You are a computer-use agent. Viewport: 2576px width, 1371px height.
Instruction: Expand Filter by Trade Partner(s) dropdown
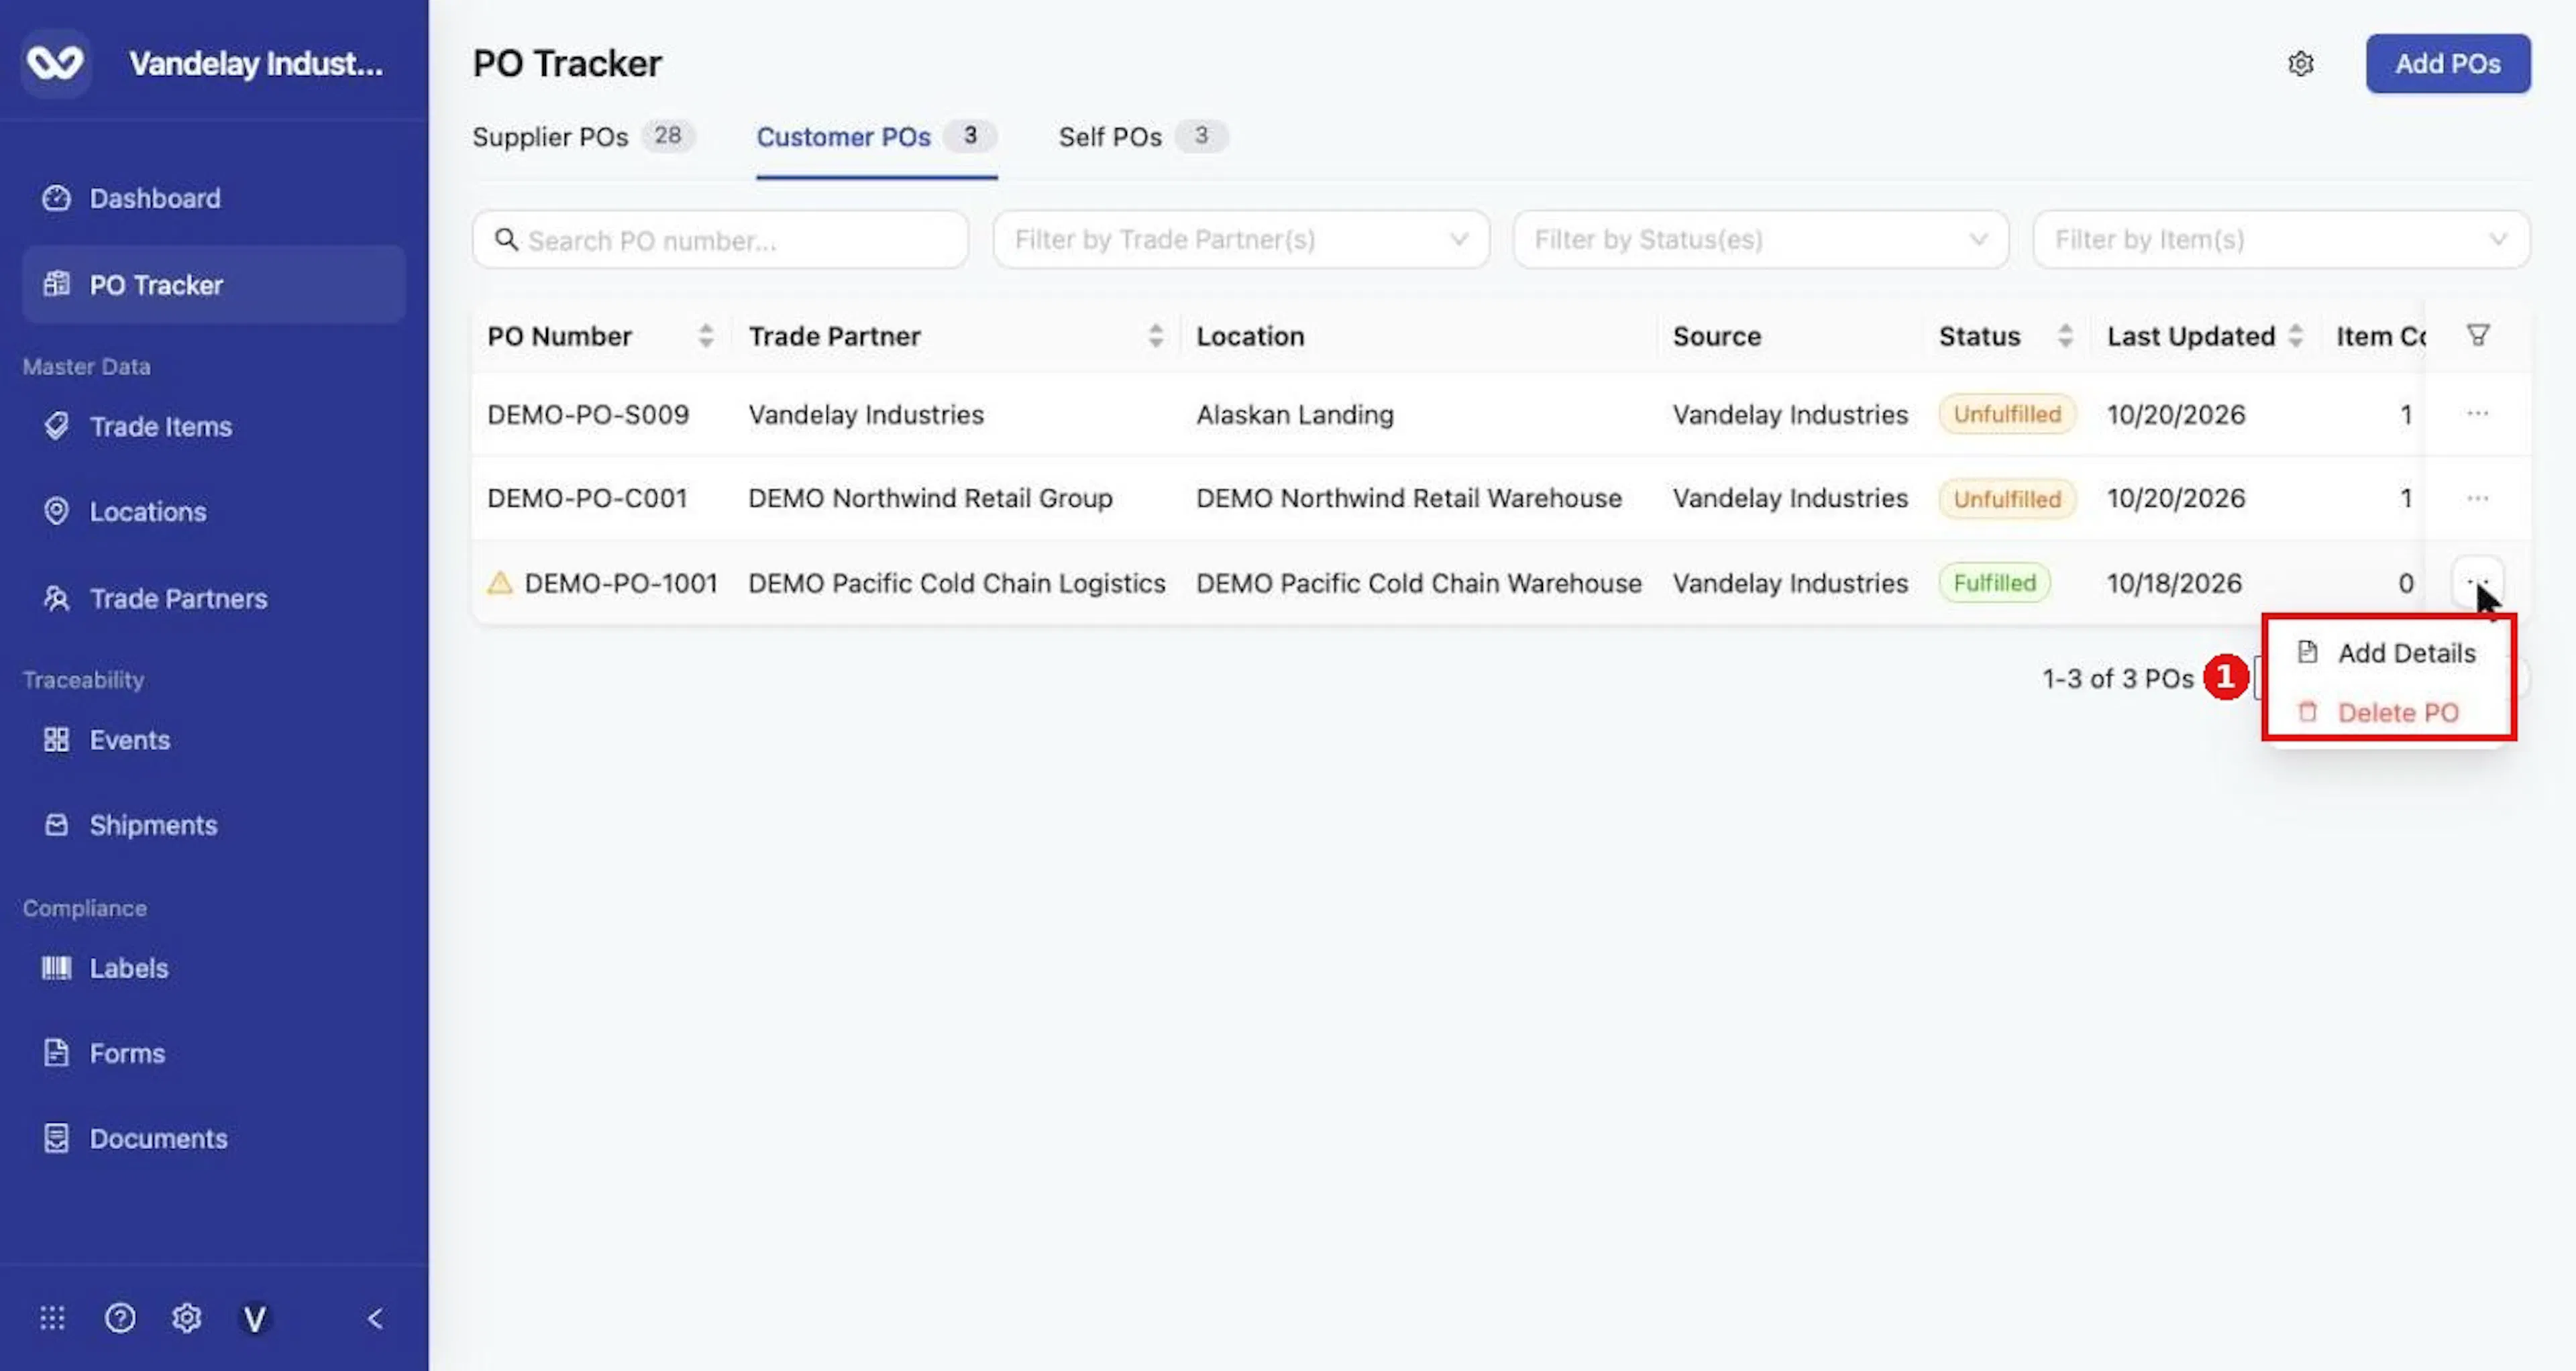click(1241, 240)
